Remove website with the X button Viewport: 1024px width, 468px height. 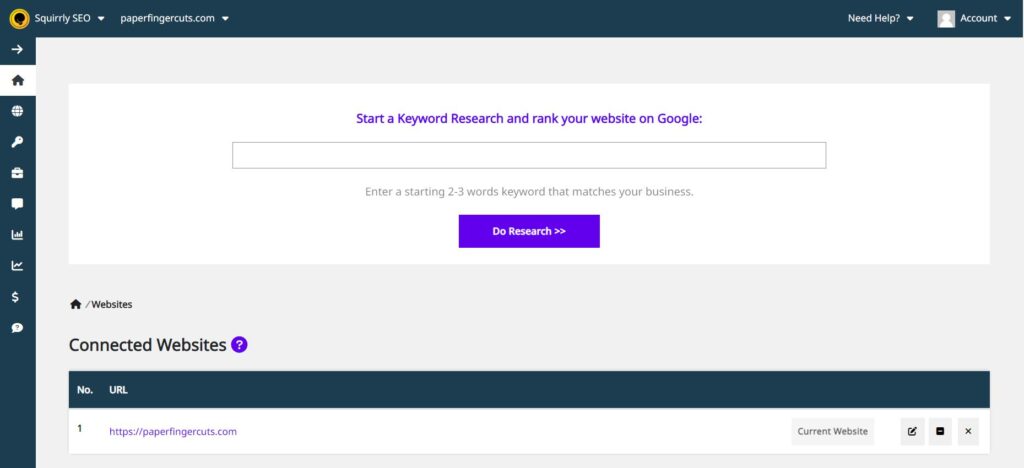(968, 431)
